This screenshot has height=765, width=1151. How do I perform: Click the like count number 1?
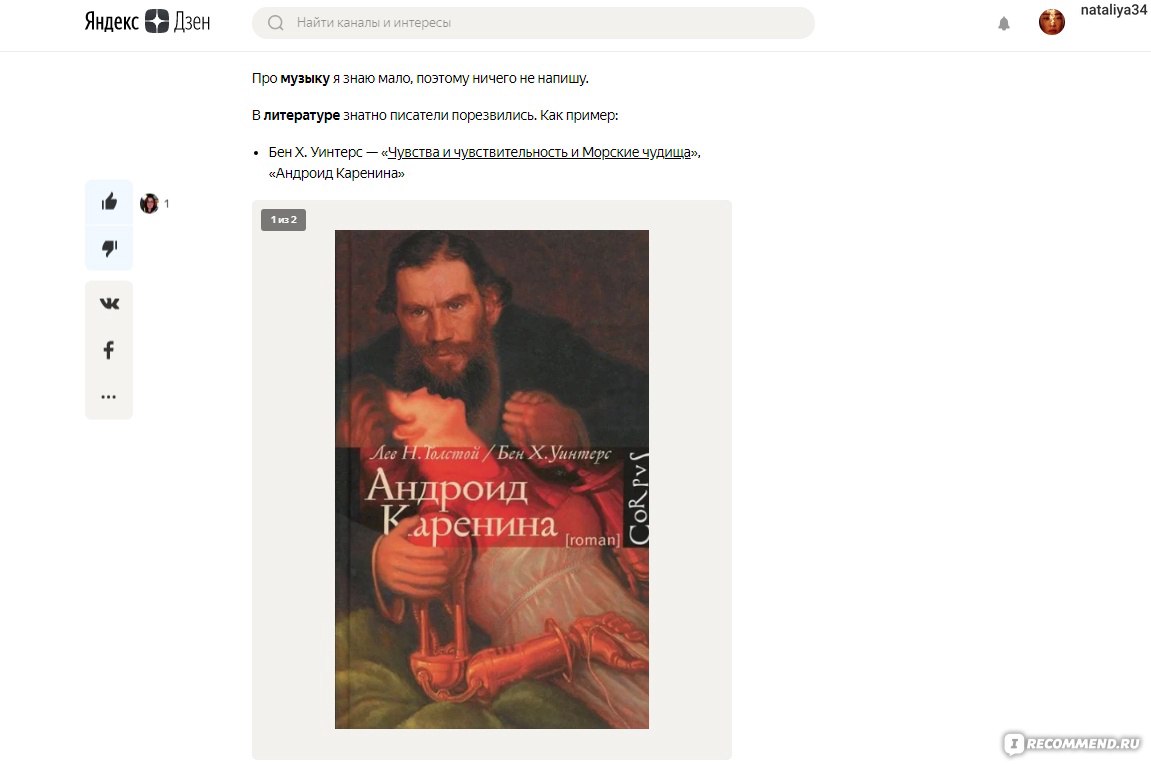click(x=167, y=203)
